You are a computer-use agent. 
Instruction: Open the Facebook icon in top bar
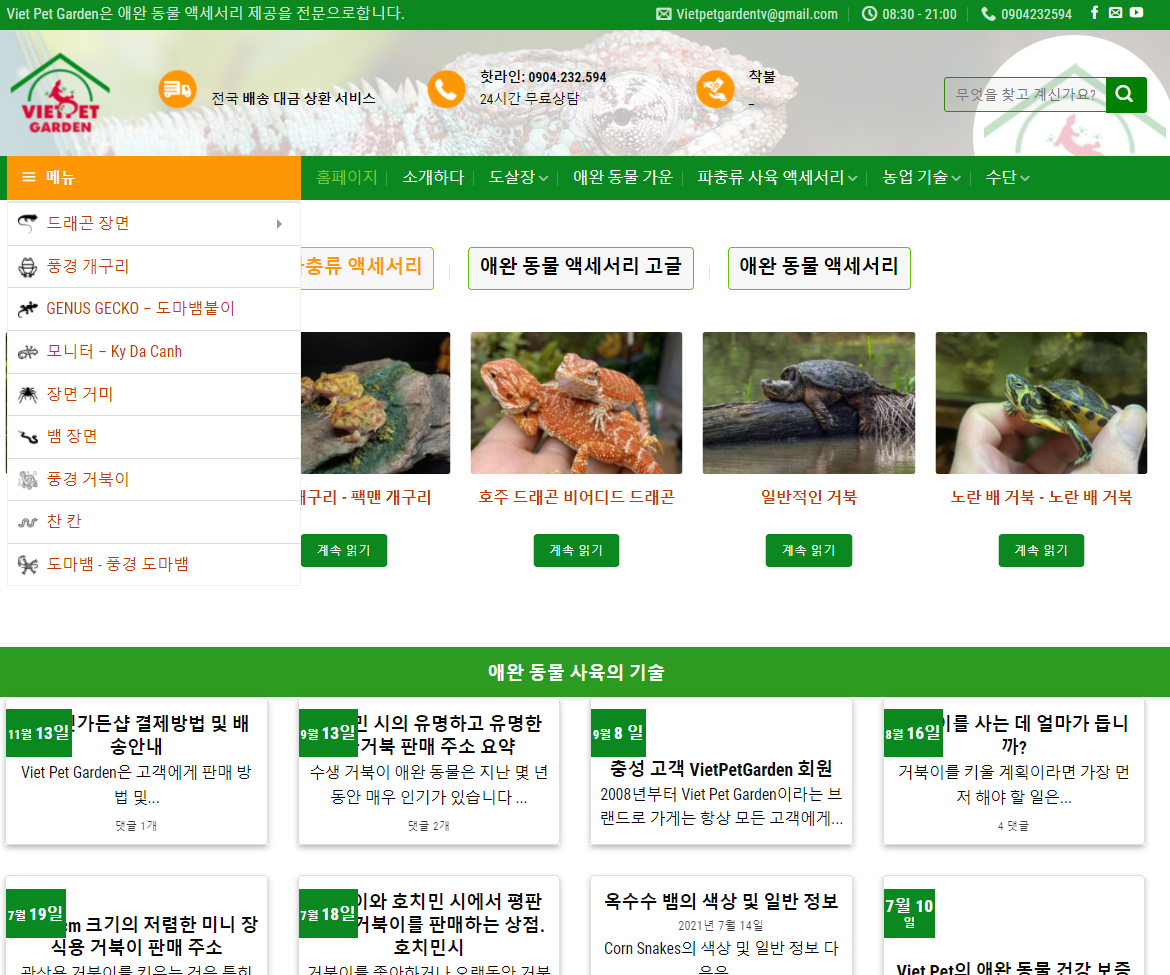1094,13
